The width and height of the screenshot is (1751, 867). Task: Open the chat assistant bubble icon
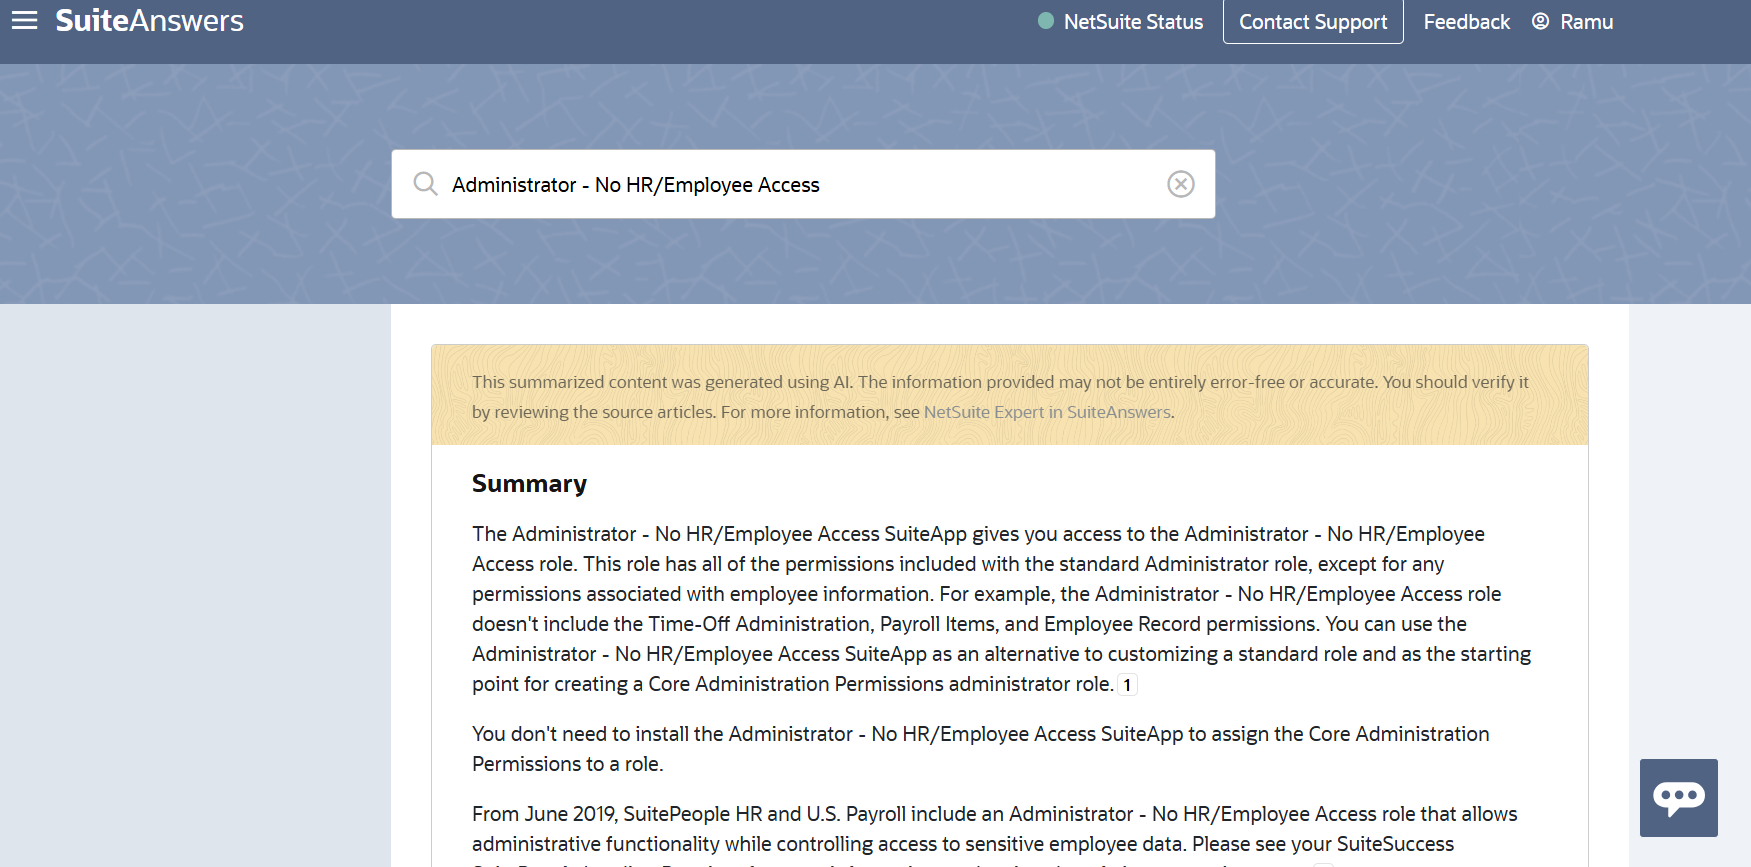click(1679, 798)
